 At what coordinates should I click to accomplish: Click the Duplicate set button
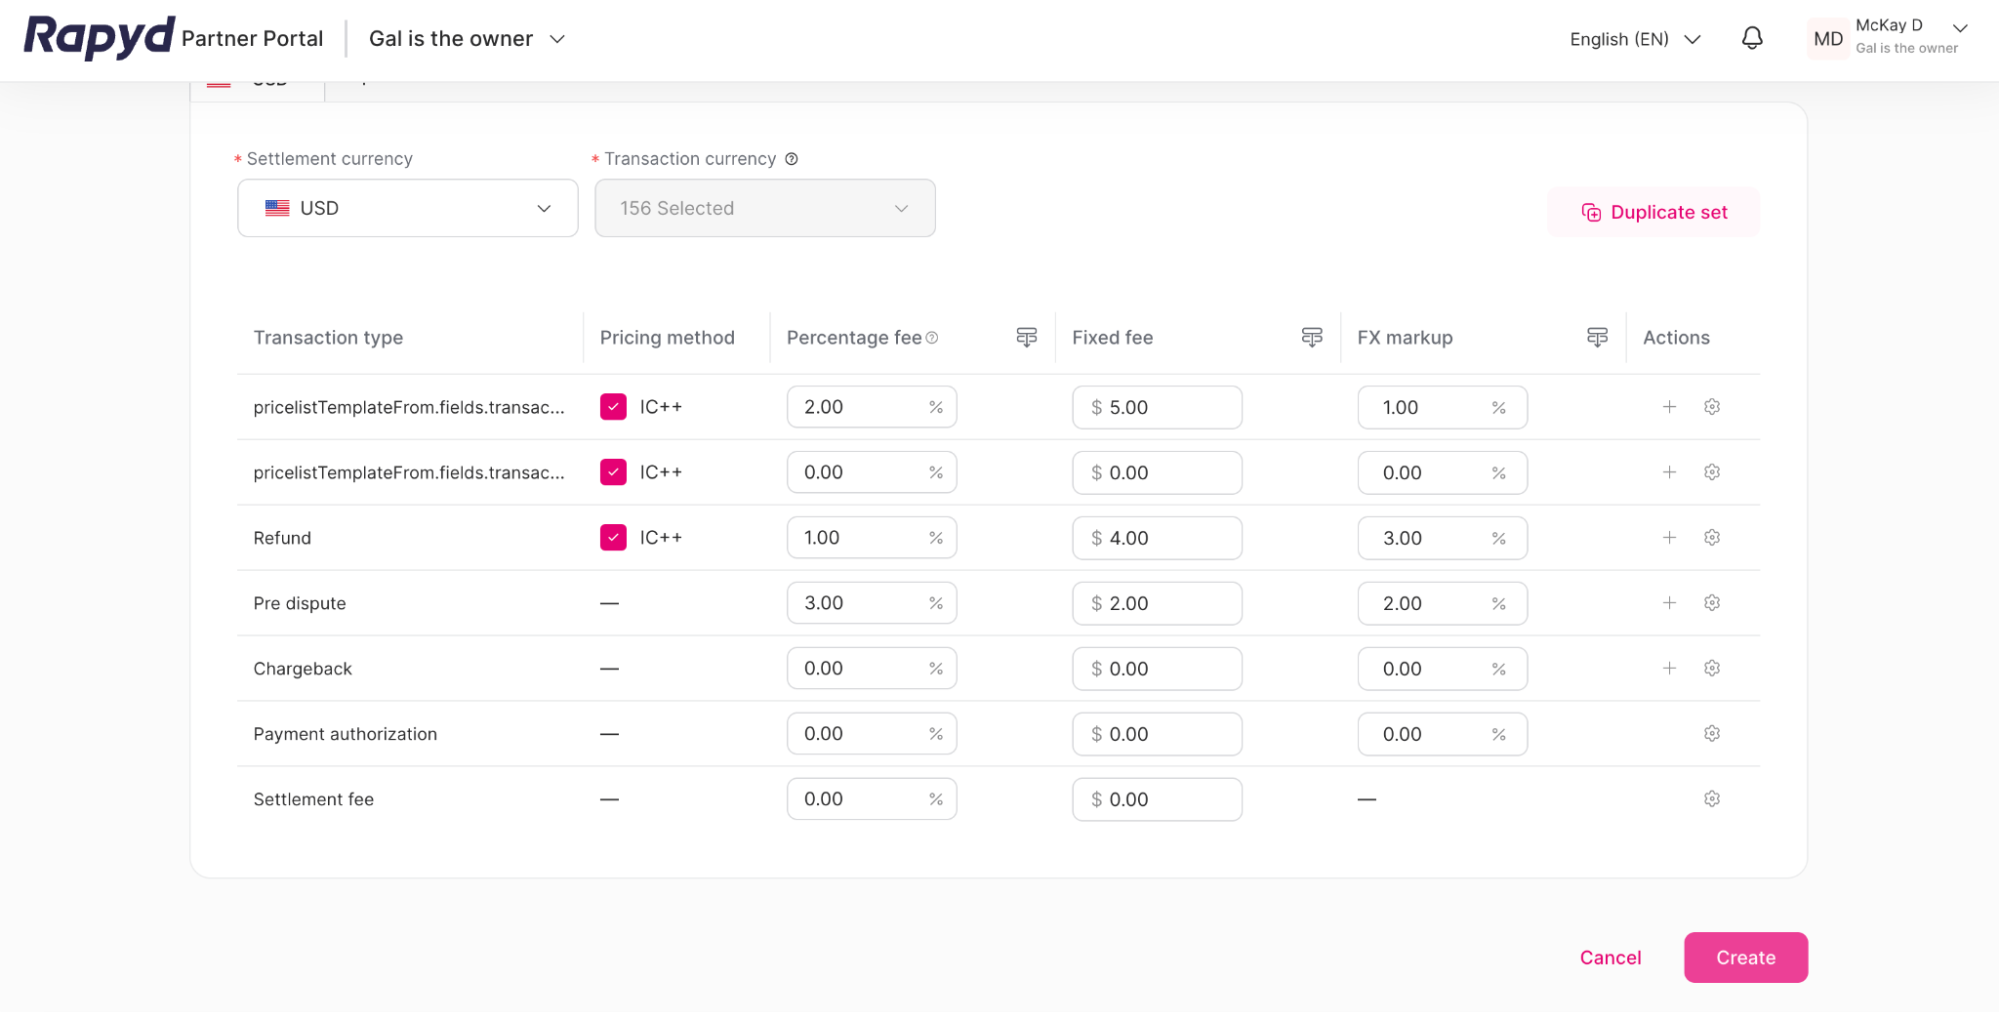point(1653,211)
